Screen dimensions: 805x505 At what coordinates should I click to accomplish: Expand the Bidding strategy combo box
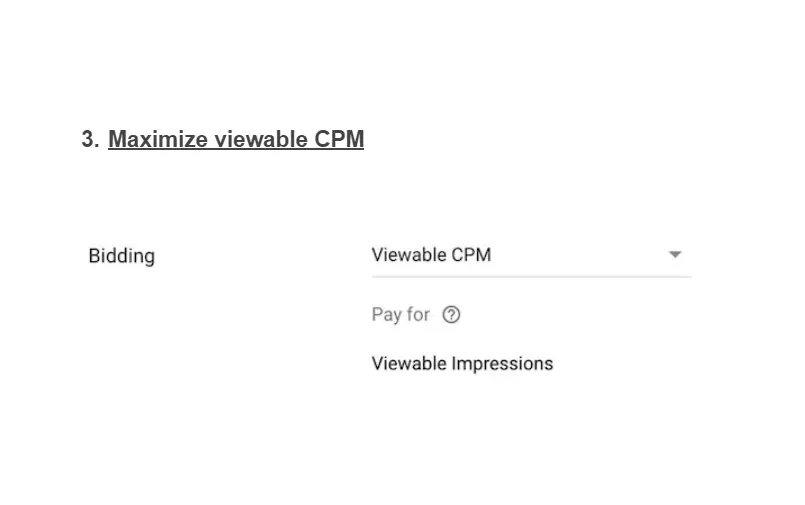[531, 256]
